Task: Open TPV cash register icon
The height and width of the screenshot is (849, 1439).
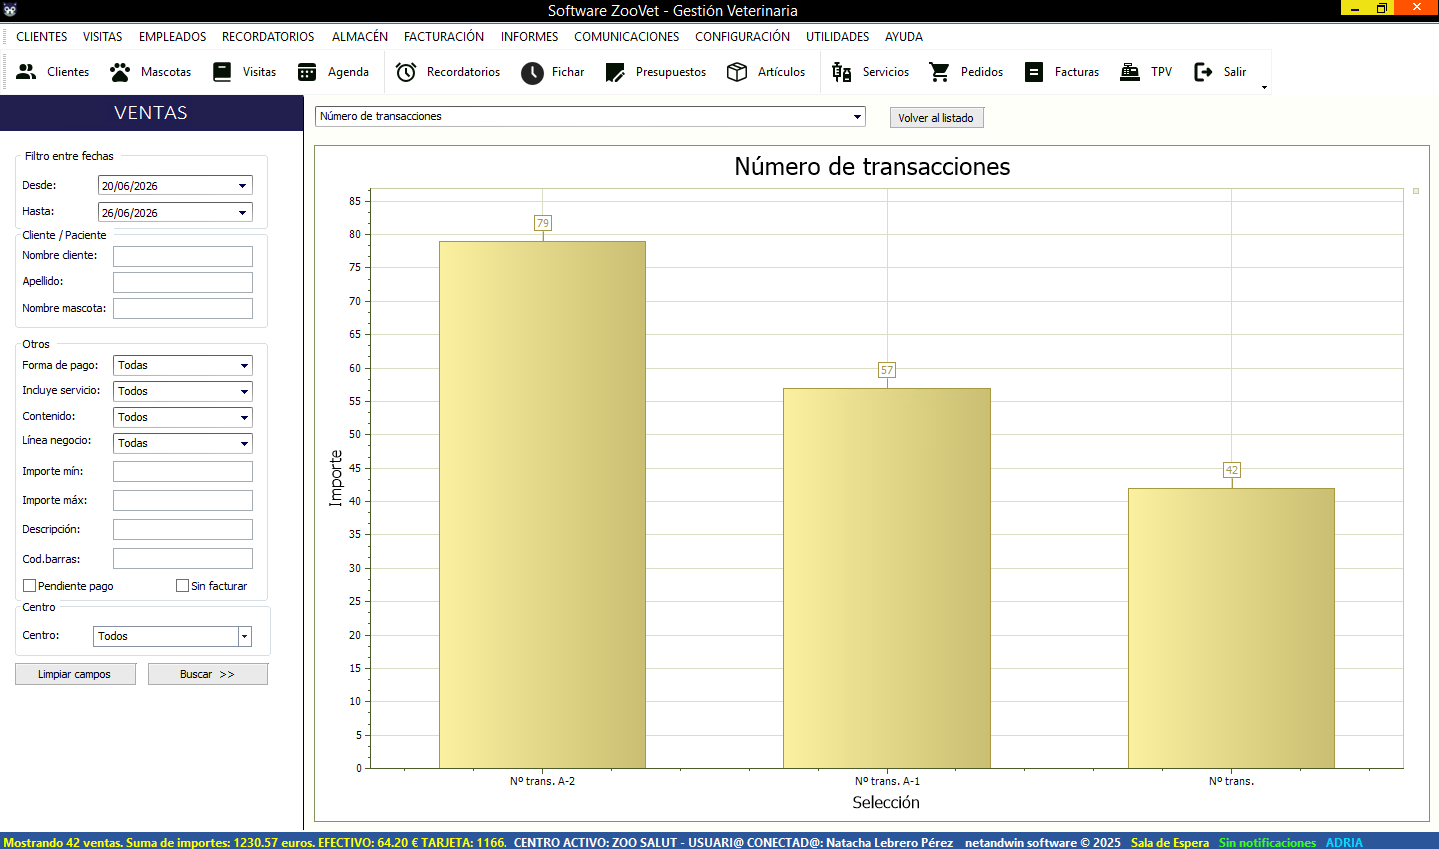Action: coord(1130,72)
